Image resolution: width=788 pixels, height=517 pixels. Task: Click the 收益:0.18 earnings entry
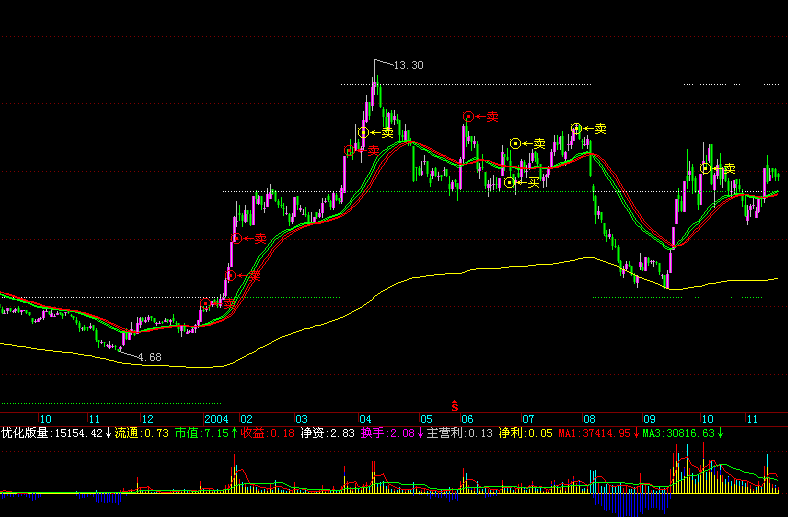[x=267, y=433]
